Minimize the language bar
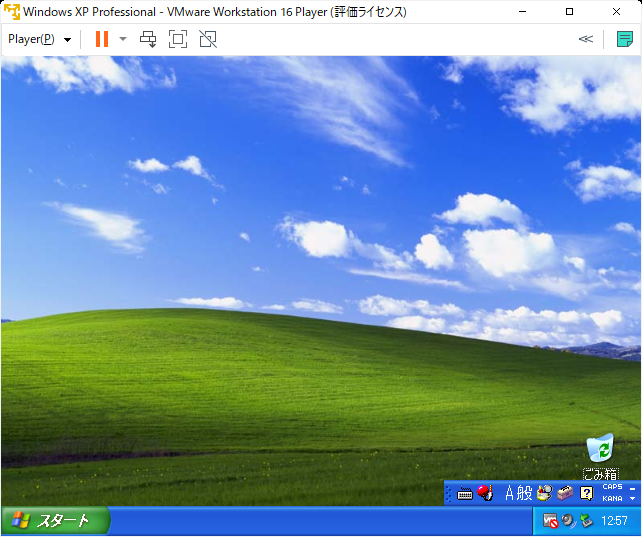Viewport: 642px width, 537px height. pos(633,489)
